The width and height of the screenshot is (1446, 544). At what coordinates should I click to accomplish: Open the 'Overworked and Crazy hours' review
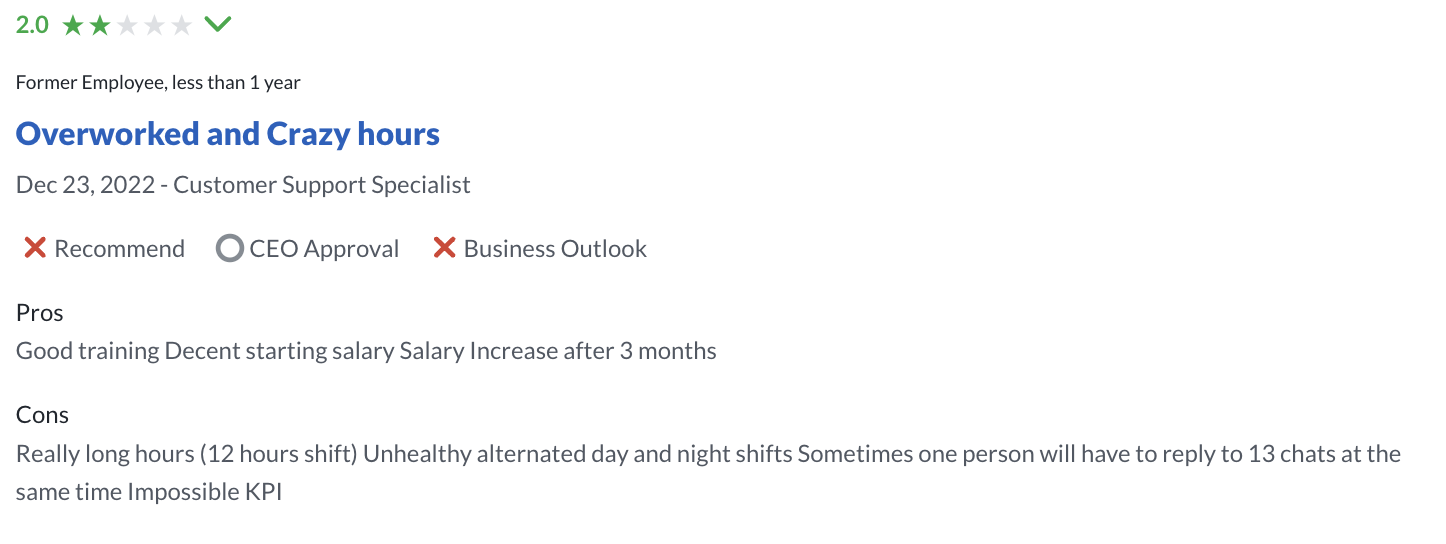coord(228,134)
